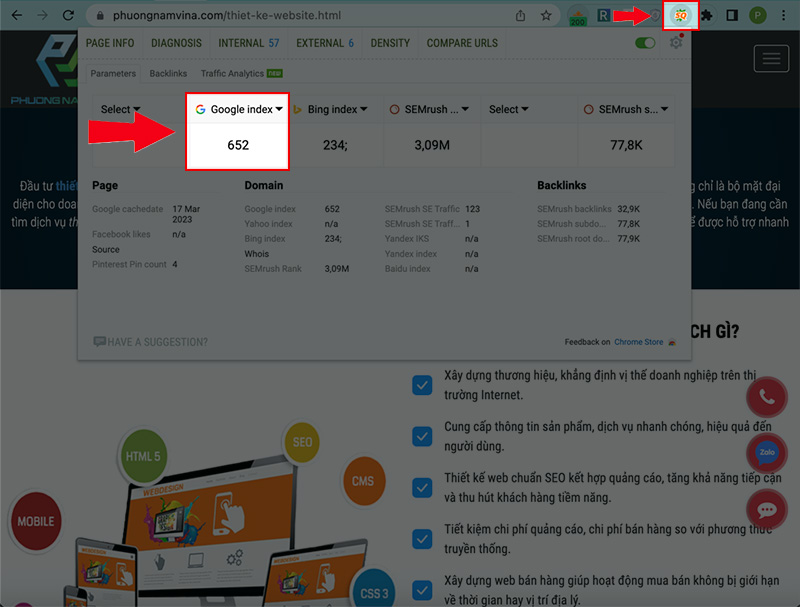Expand the second Select dropdown
Image resolution: width=800 pixels, height=607 pixels.
(x=509, y=109)
